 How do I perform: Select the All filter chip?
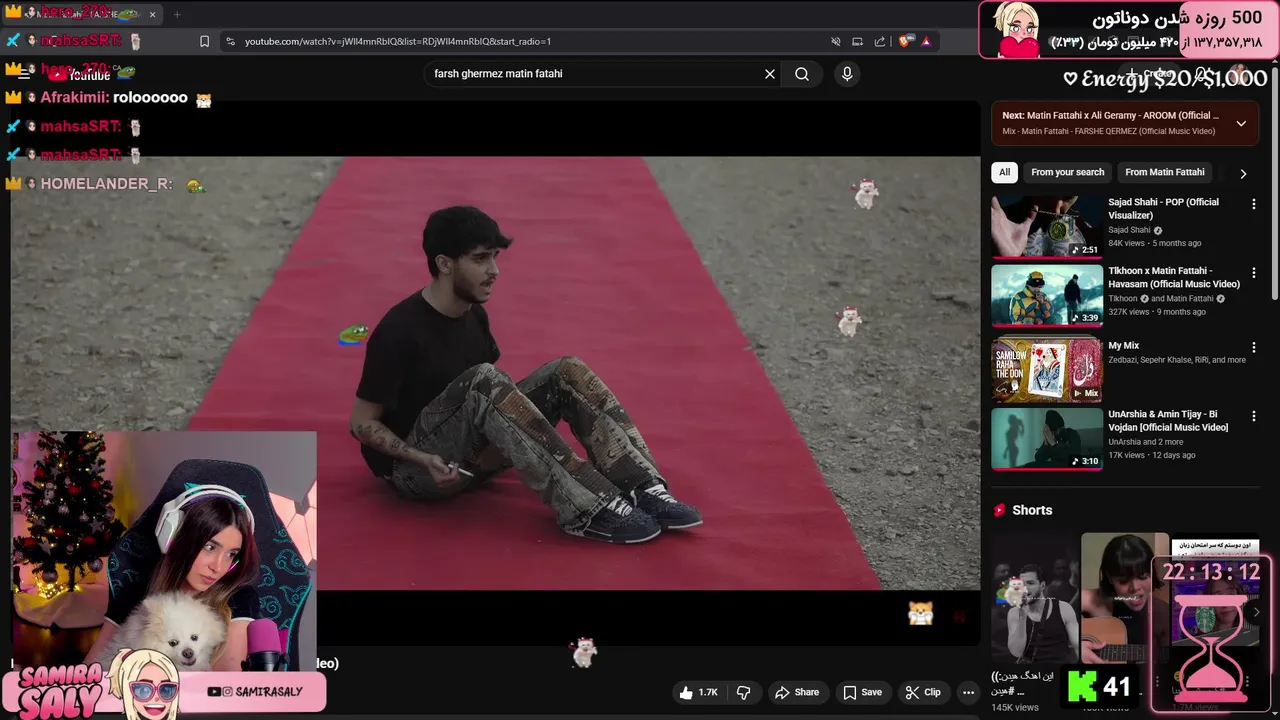[x=1004, y=172]
